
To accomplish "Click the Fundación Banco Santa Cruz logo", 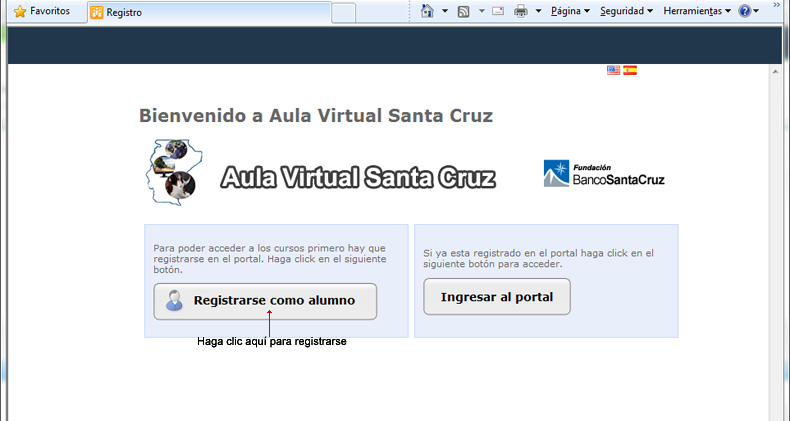I will pos(604,173).
